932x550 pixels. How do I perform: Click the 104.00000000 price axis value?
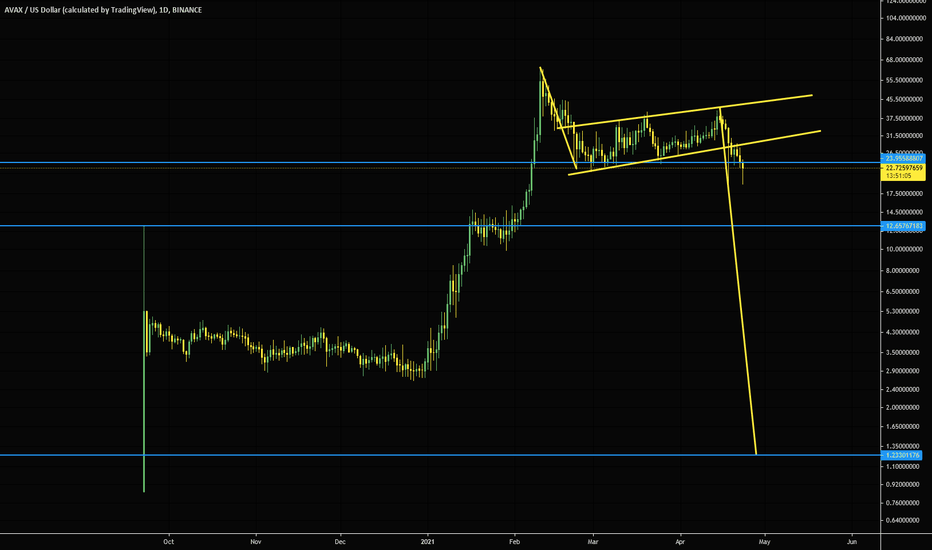[904, 18]
